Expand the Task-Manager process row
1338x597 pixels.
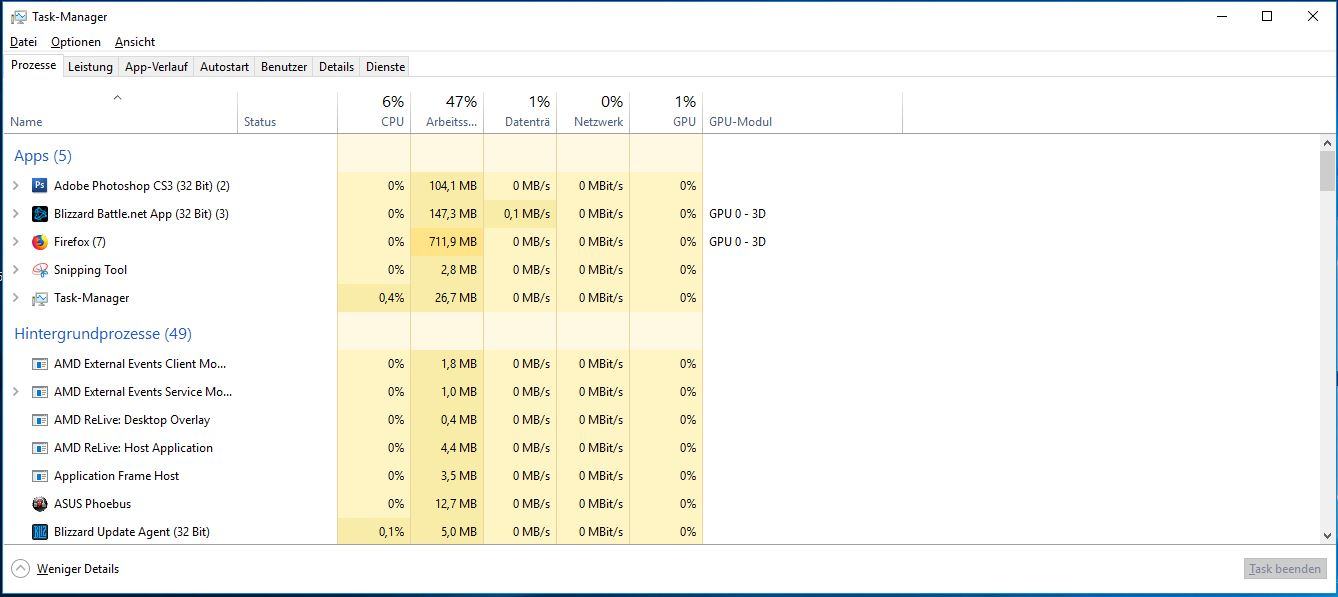tap(15, 298)
